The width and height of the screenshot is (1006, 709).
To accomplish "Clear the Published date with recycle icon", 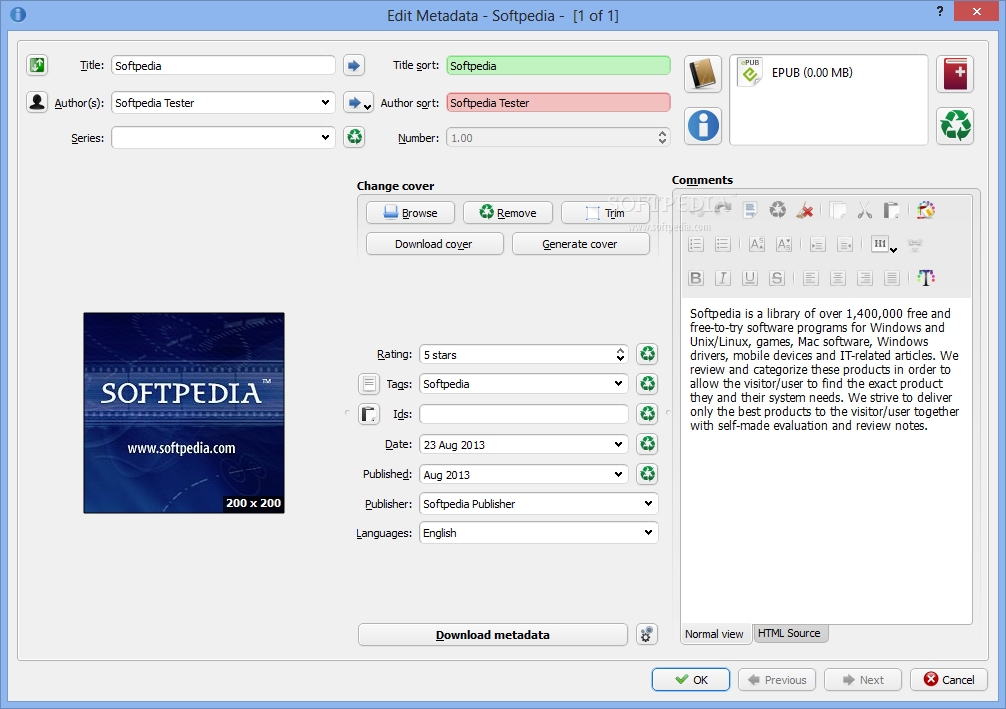I will pyautogui.click(x=647, y=474).
